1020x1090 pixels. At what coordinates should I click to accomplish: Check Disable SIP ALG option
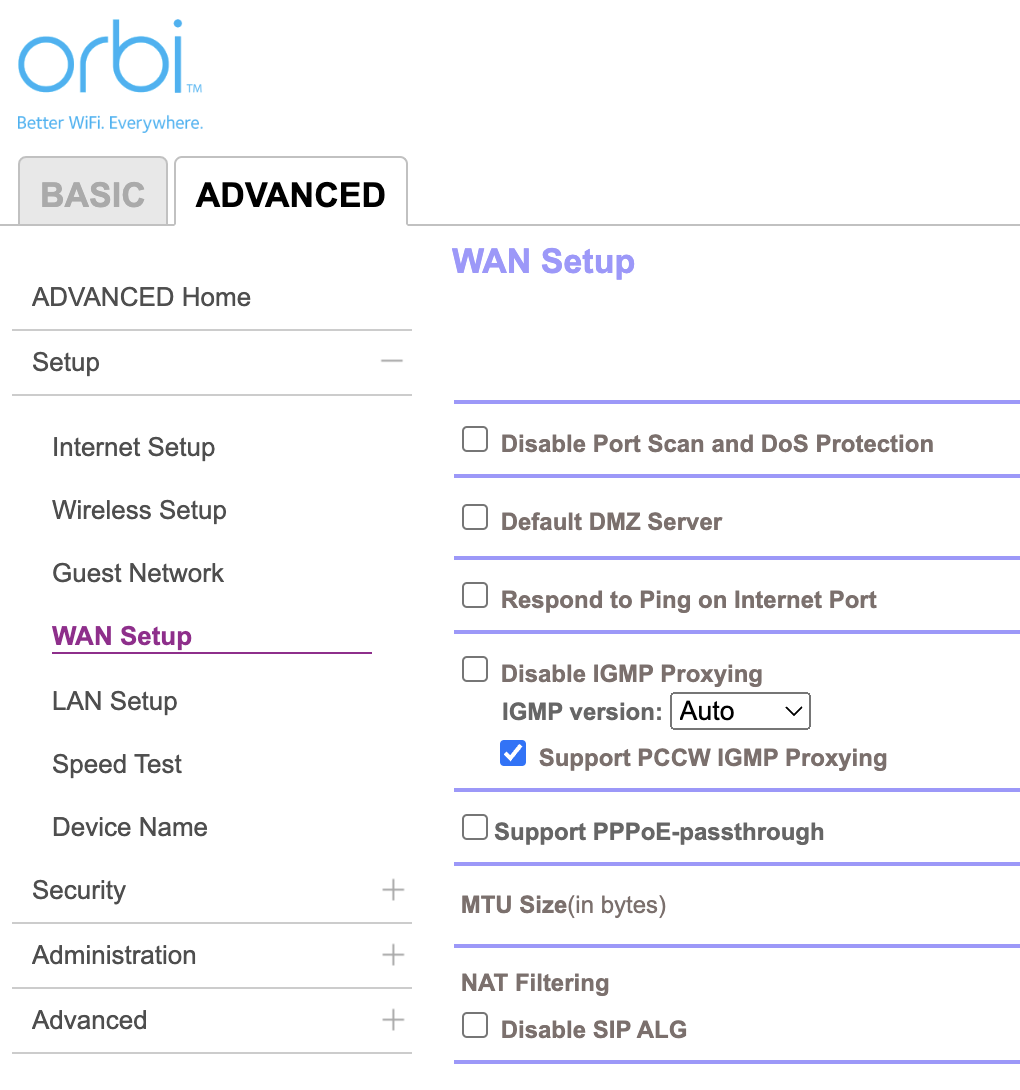(475, 1025)
